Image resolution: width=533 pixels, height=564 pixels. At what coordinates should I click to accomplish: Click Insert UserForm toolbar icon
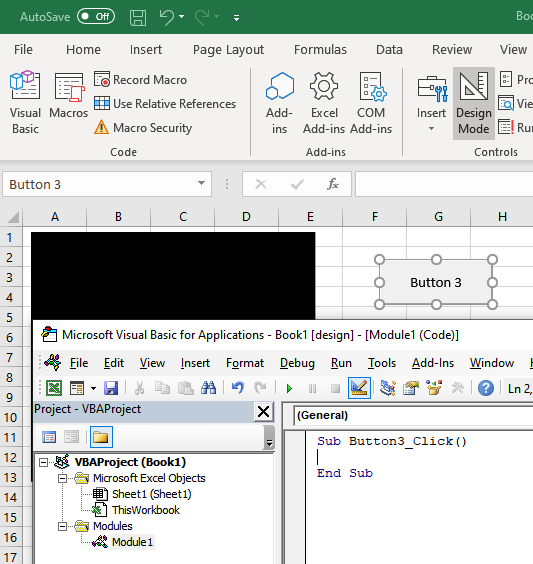click(77, 388)
